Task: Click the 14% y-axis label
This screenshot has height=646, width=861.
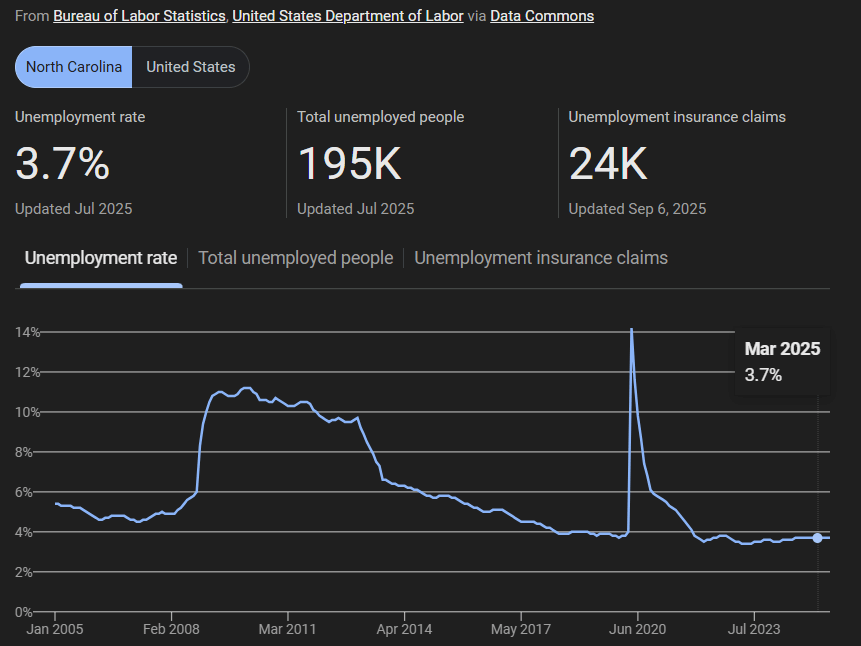Action: point(27,332)
